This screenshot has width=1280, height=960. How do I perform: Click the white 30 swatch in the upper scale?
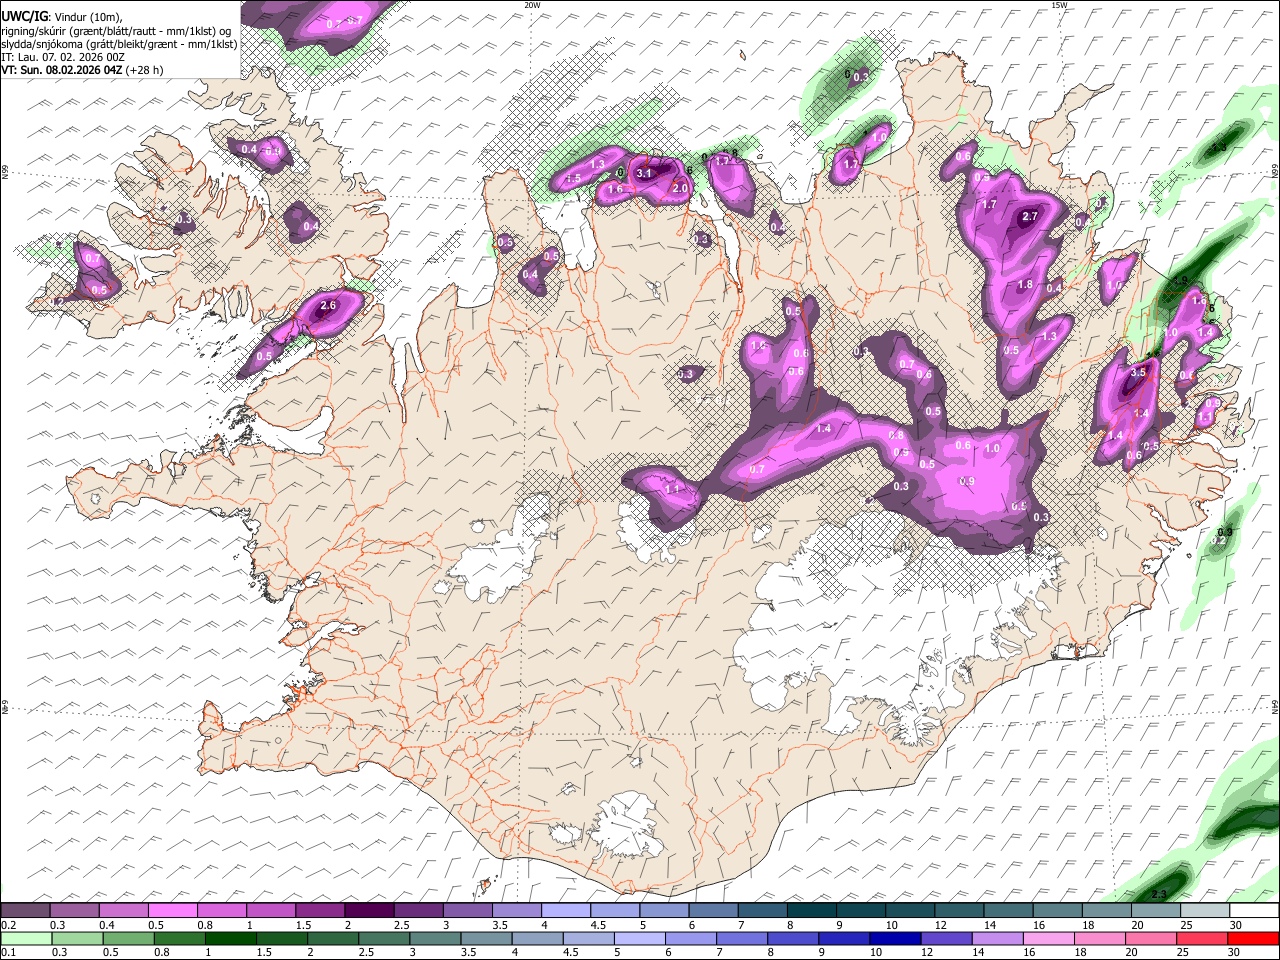tap(1254, 910)
